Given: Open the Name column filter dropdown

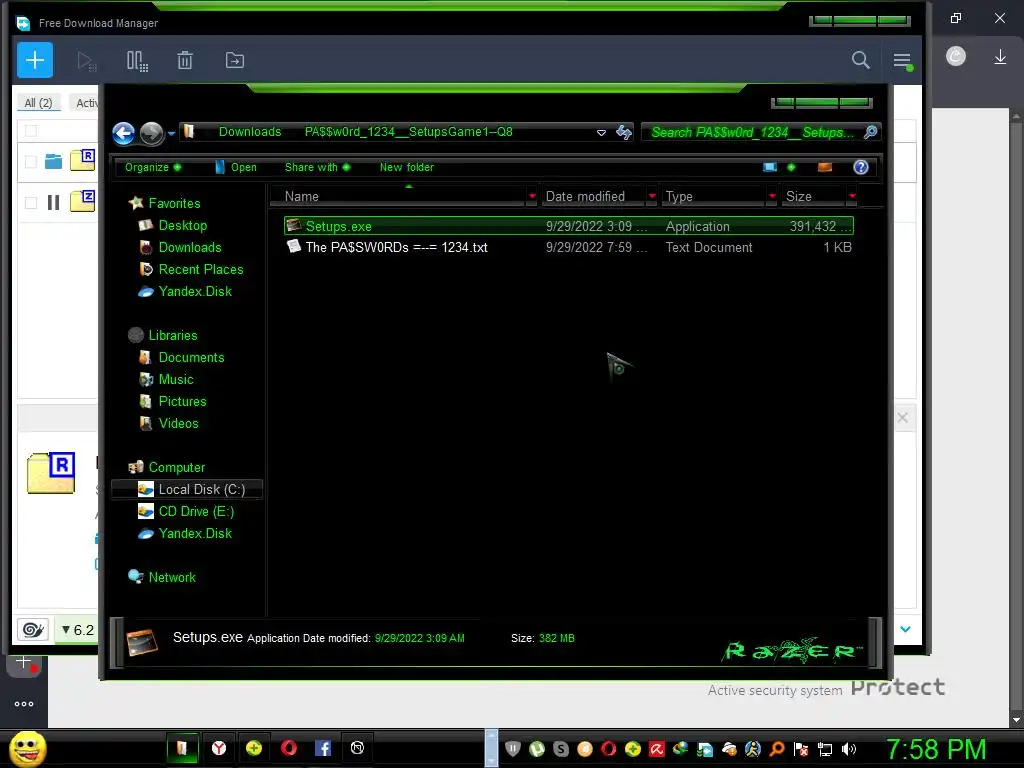Looking at the screenshot, I should click(x=532, y=197).
